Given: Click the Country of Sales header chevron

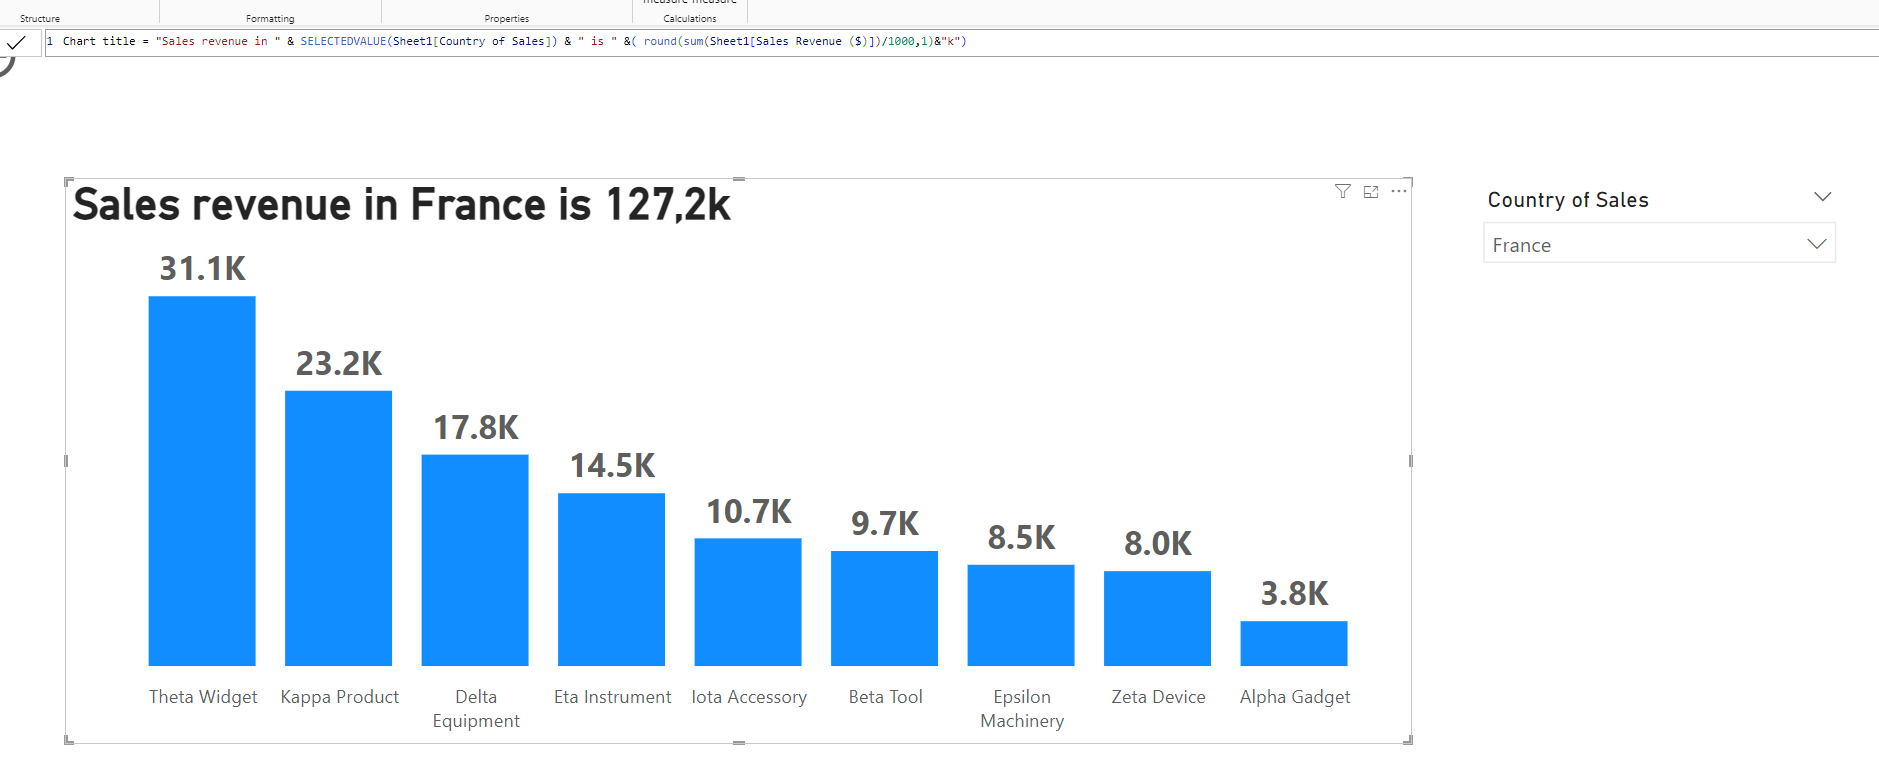Looking at the screenshot, I should tap(1822, 197).
